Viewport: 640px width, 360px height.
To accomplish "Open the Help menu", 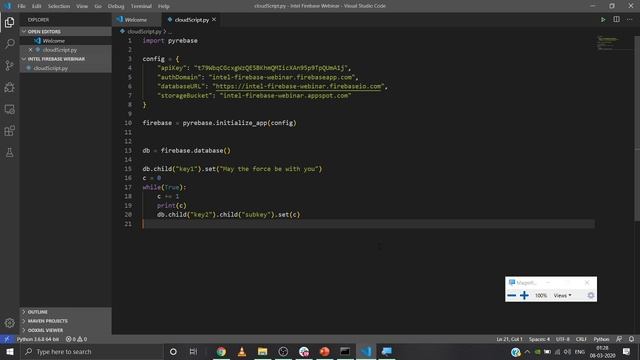I will [164, 6].
